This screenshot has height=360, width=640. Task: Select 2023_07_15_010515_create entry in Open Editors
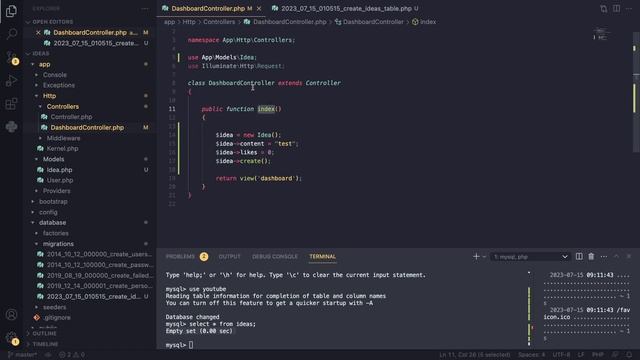[96, 43]
